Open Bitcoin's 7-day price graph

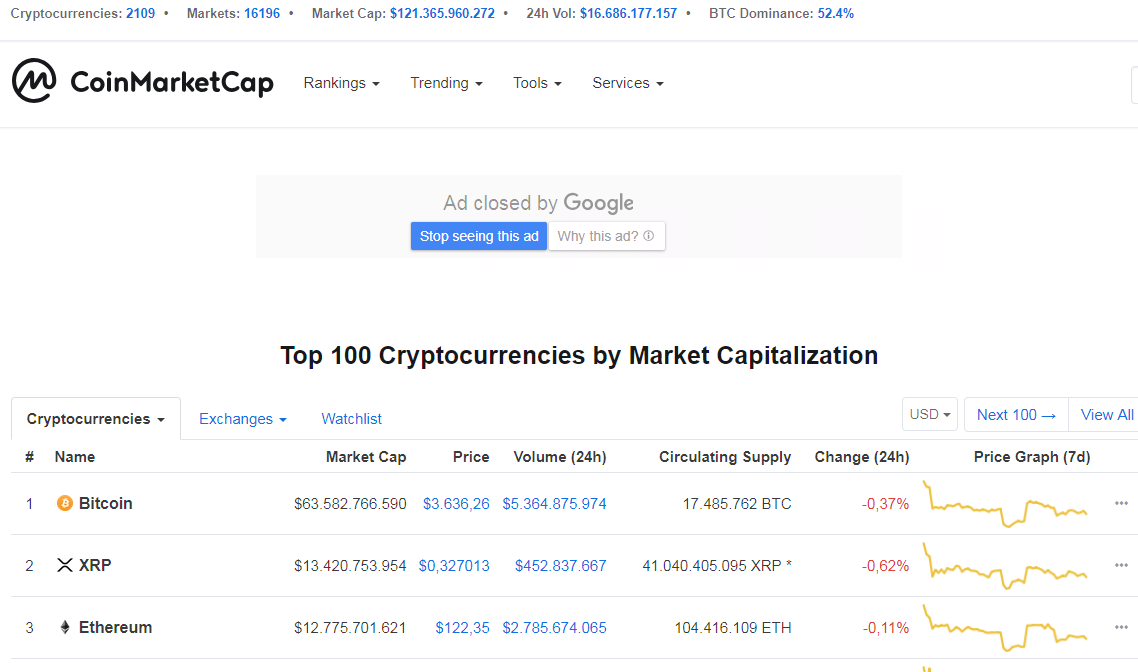(1006, 504)
